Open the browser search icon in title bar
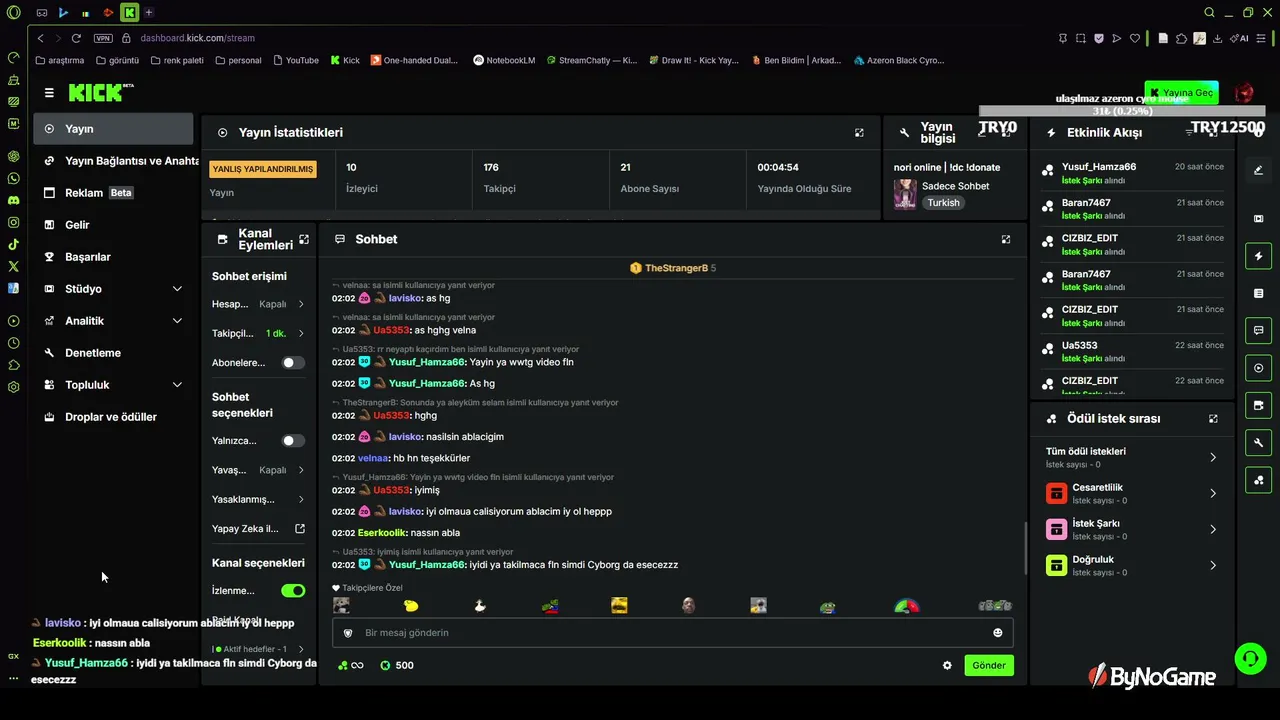 pyautogui.click(x=1209, y=13)
